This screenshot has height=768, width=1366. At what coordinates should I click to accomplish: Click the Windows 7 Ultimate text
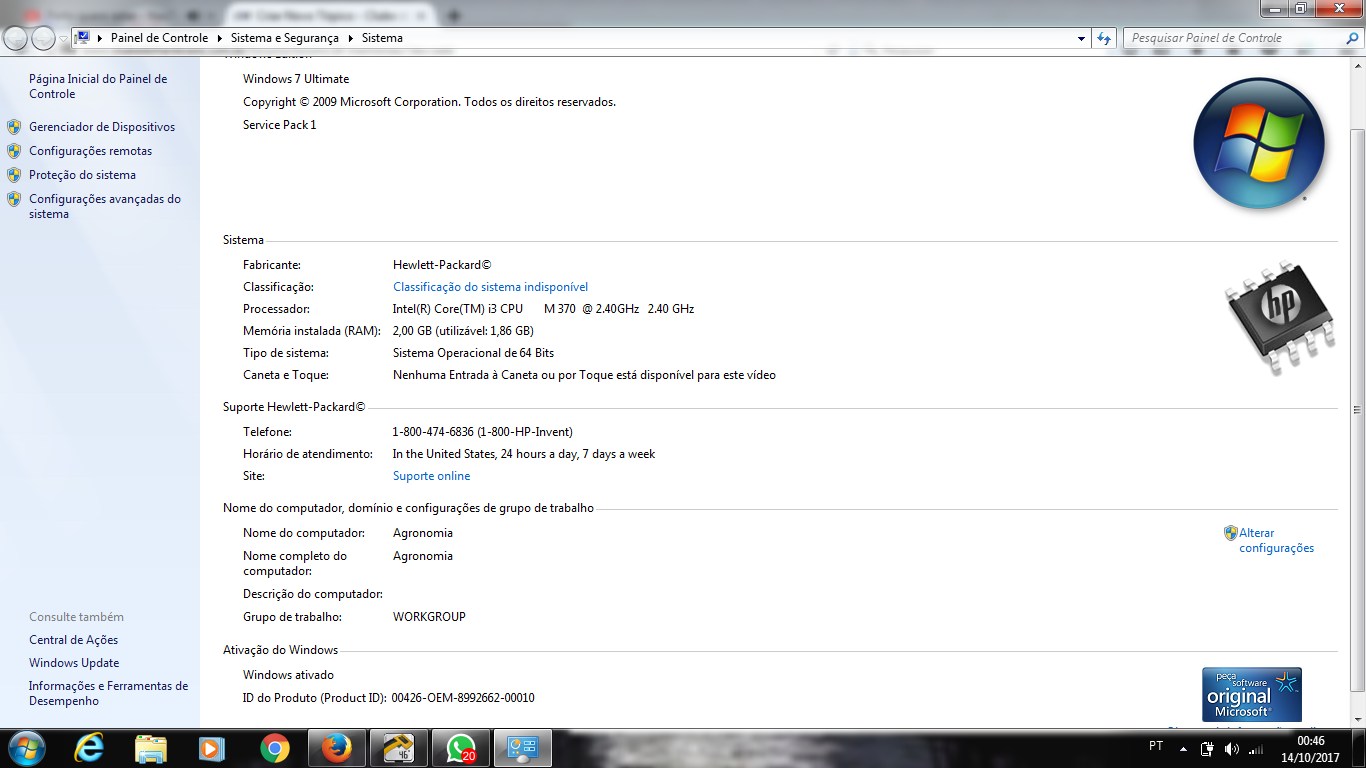point(296,79)
